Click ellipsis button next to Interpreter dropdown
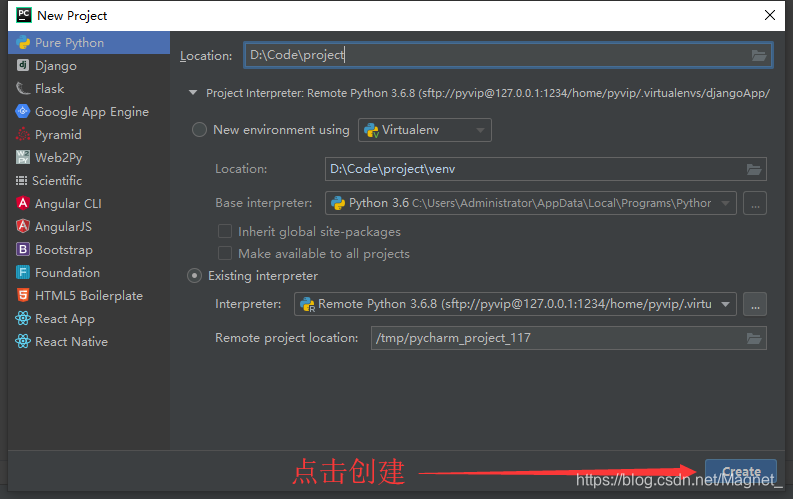 (755, 304)
